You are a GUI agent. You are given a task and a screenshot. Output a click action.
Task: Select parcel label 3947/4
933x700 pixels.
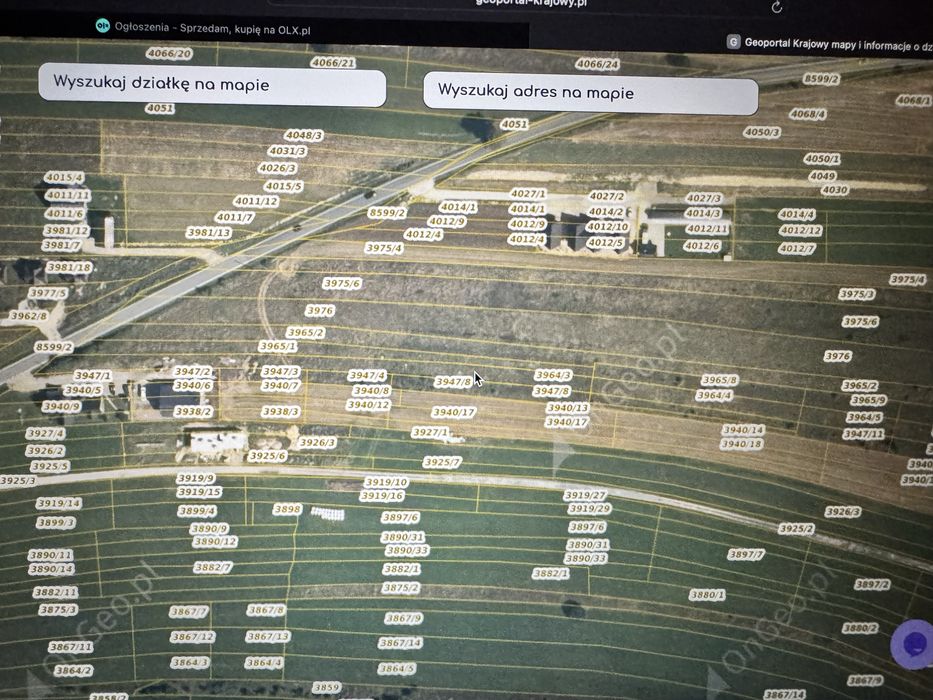click(x=367, y=375)
